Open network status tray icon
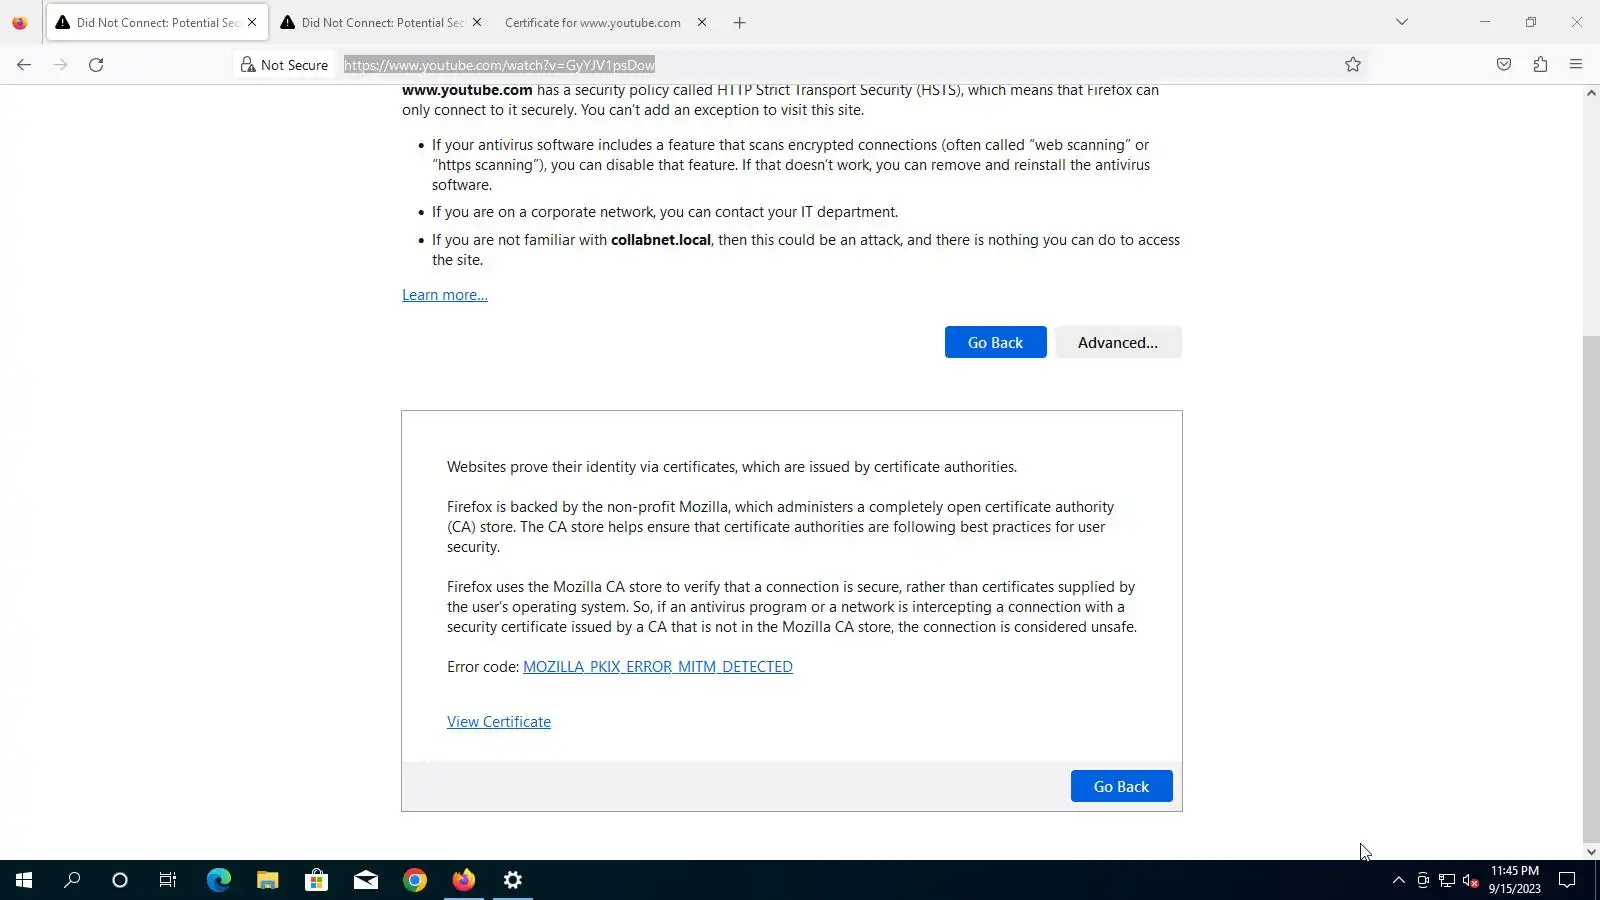This screenshot has height=900, width=1600. click(x=1446, y=880)
